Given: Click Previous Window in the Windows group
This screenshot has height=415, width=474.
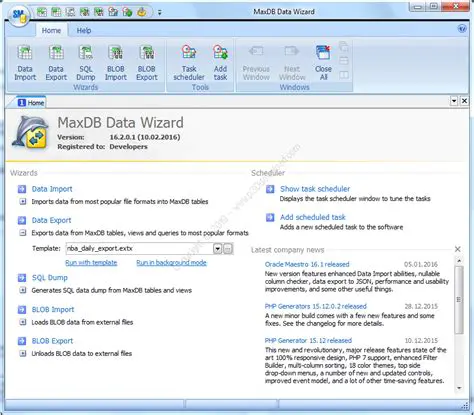Looking at the screenshot, I should coord(256,63).
